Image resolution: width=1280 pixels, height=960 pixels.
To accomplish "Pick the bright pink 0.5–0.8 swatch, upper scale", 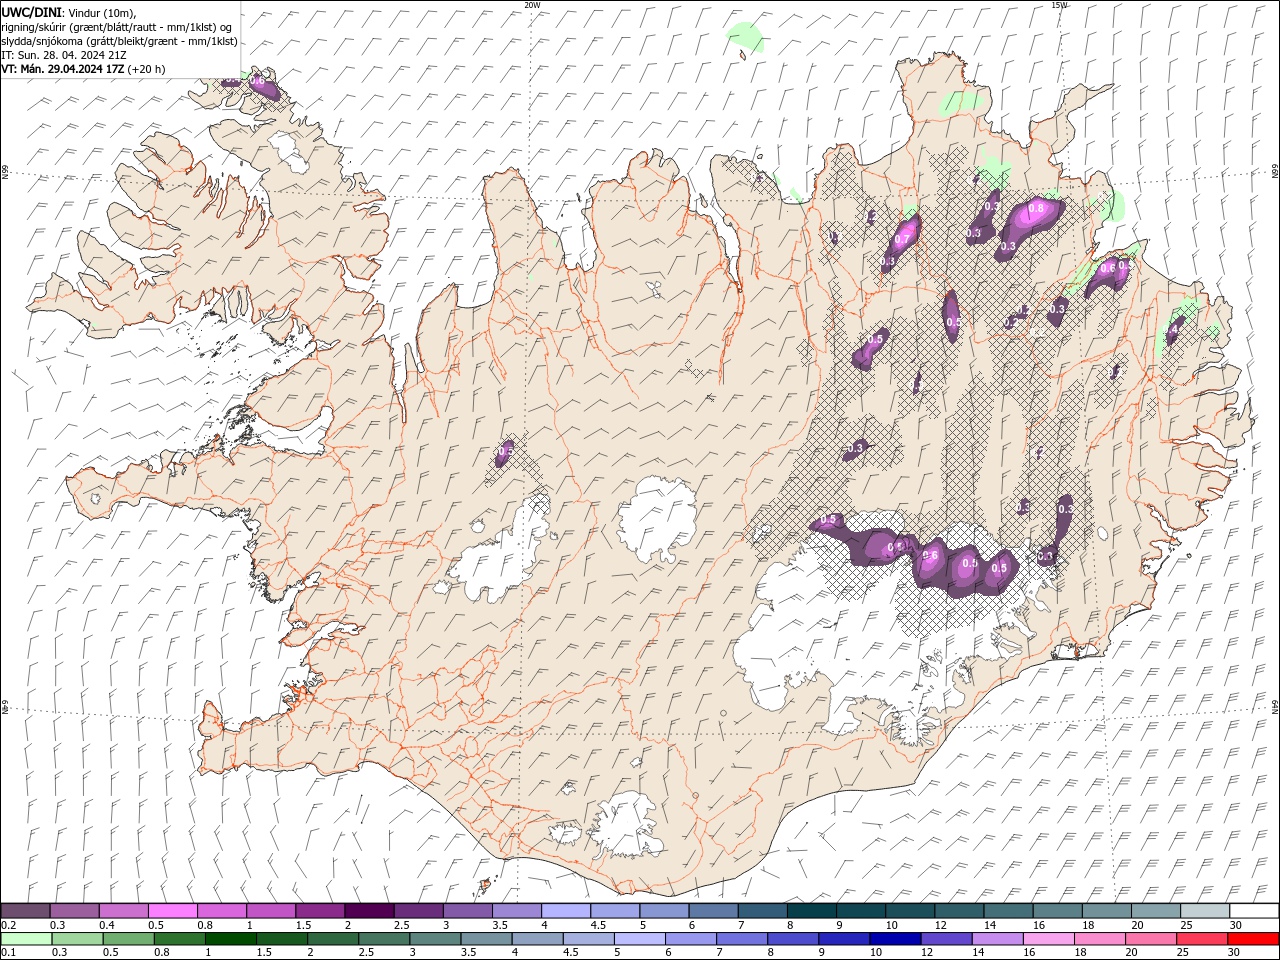I will [x=173, y=911].
